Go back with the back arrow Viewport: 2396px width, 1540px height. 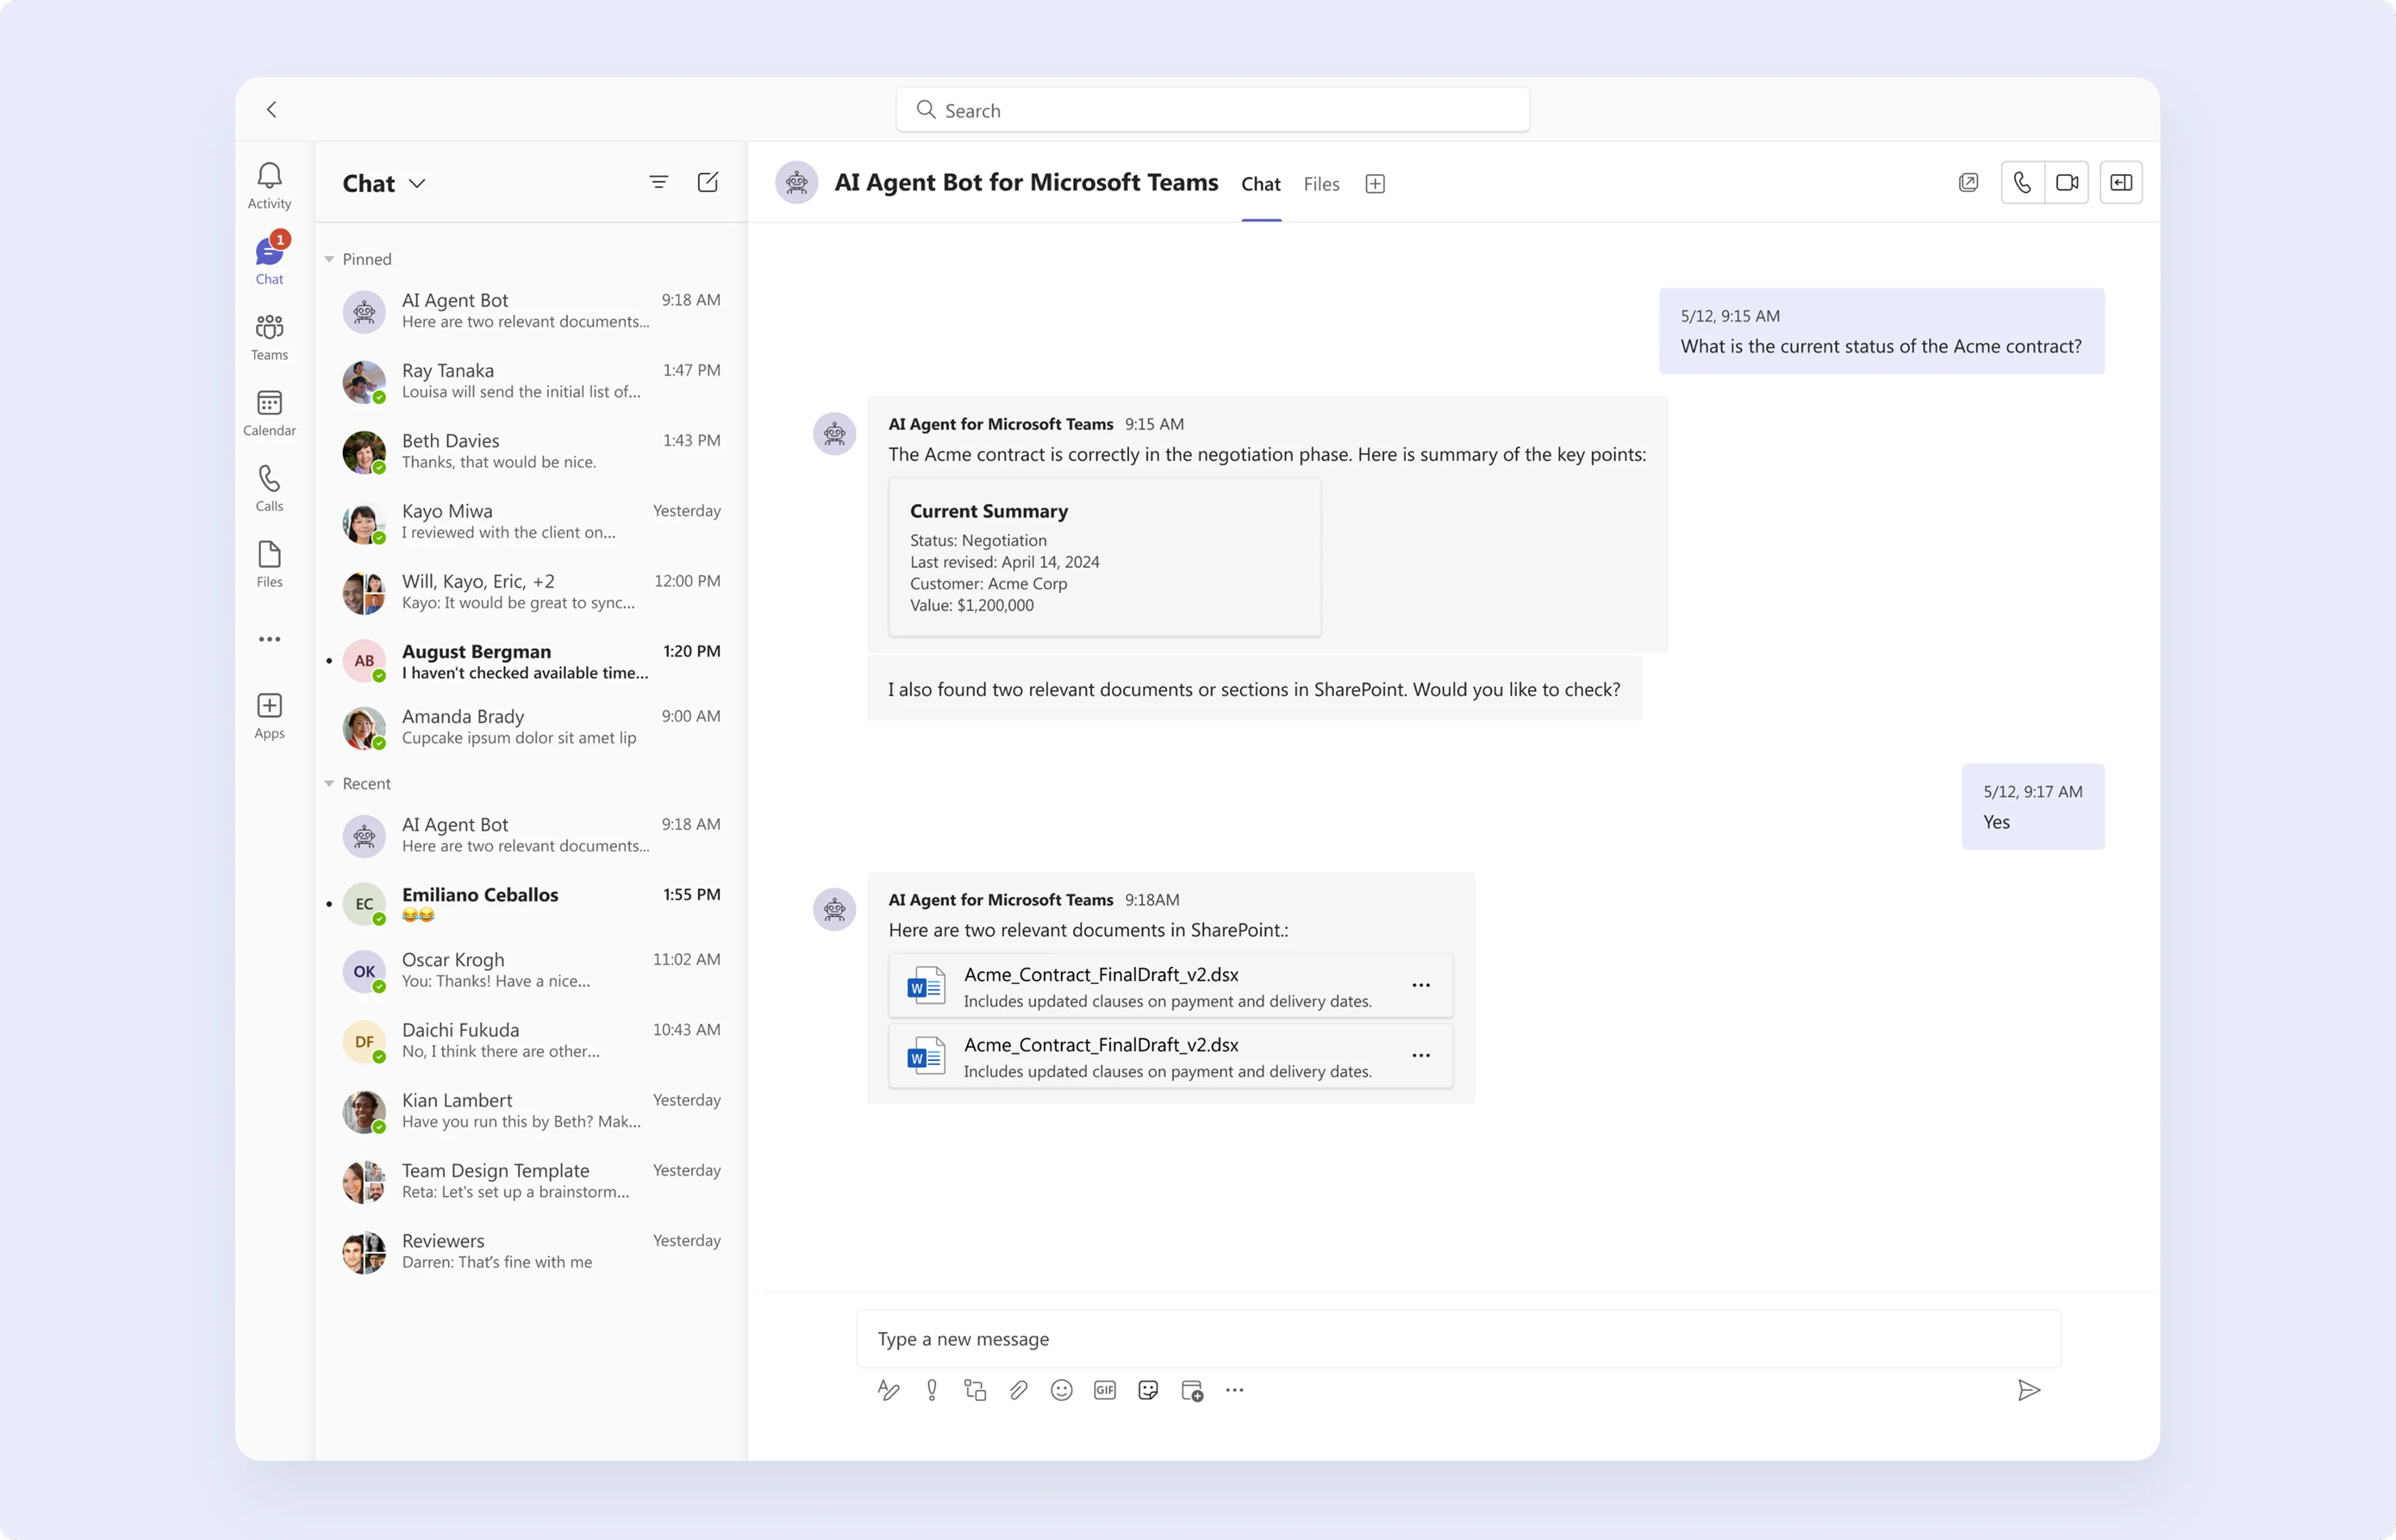tap(272, 109)
